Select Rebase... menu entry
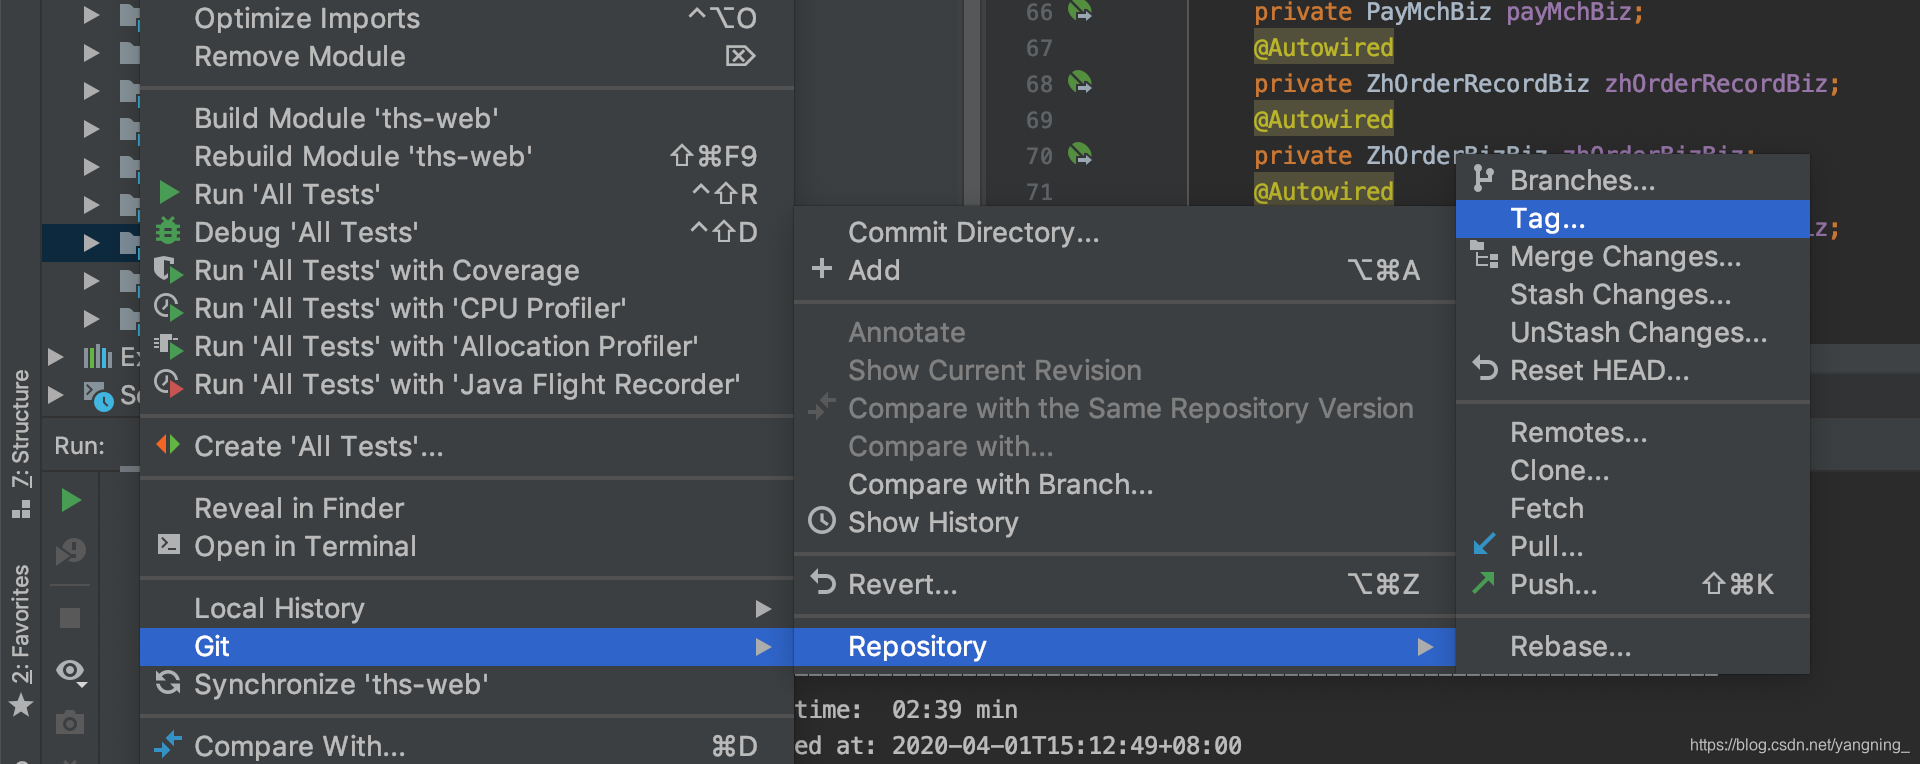The width and height of the screenshot is (1920, 764). point(1632,646)
